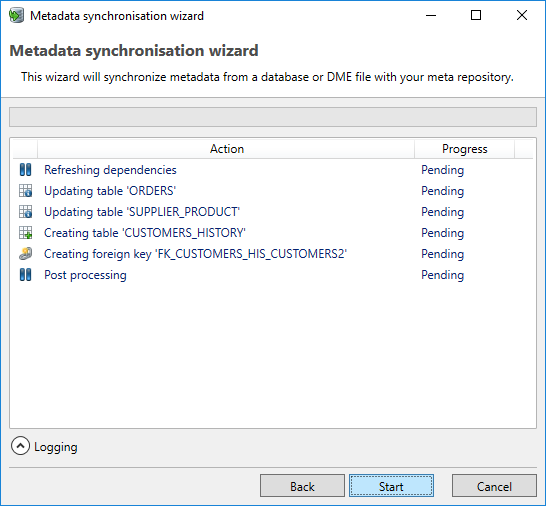Viewport: 546px width, 506px height.
Task: Cancel the synchronisation wizard
Action: click(x=494, y=486)
